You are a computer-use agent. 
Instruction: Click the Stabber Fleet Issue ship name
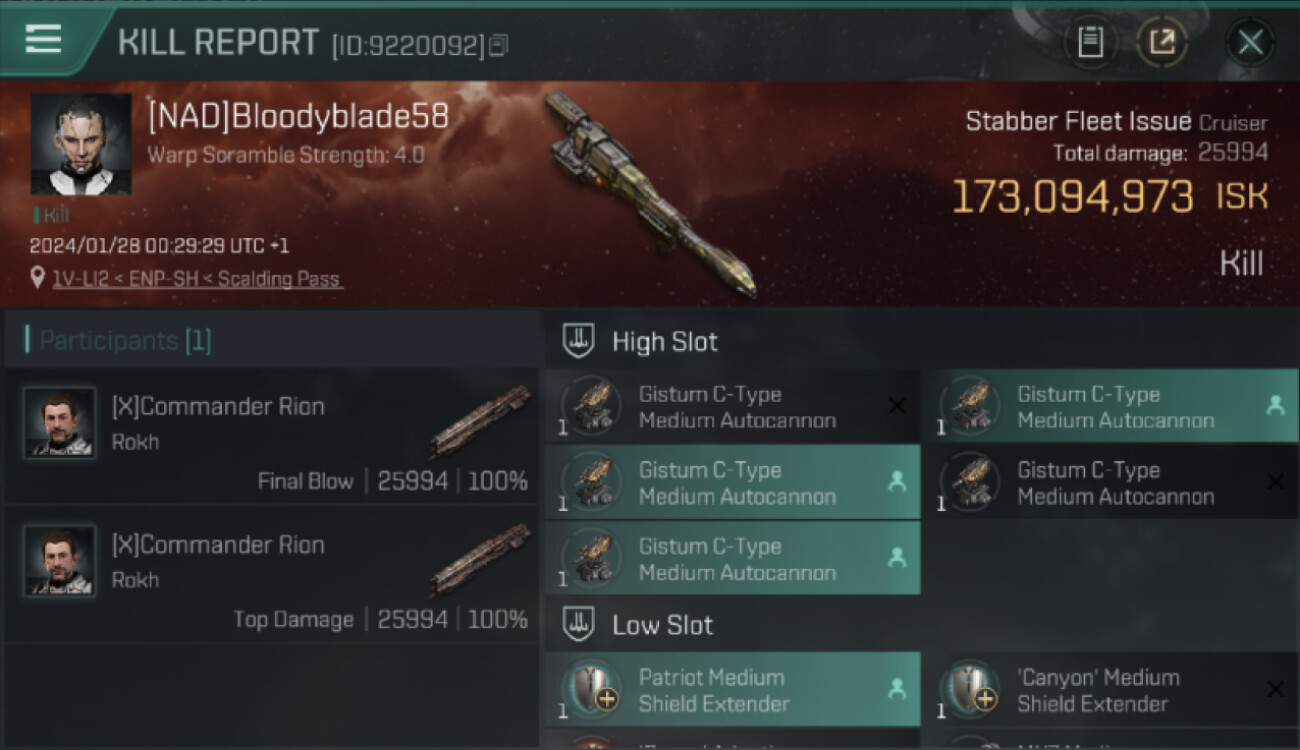pyautogui.click(x=1078, y=122)
